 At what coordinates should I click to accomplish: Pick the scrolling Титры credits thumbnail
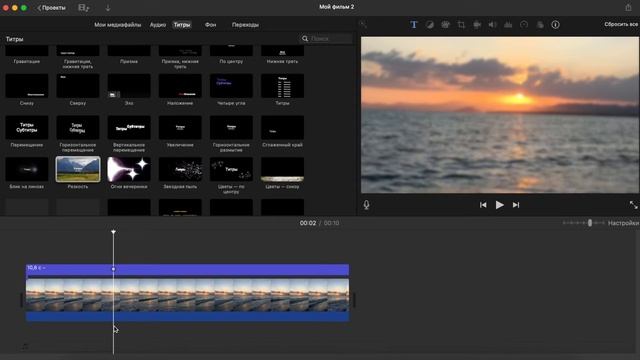pyautogui.click(x=282, y=86)
